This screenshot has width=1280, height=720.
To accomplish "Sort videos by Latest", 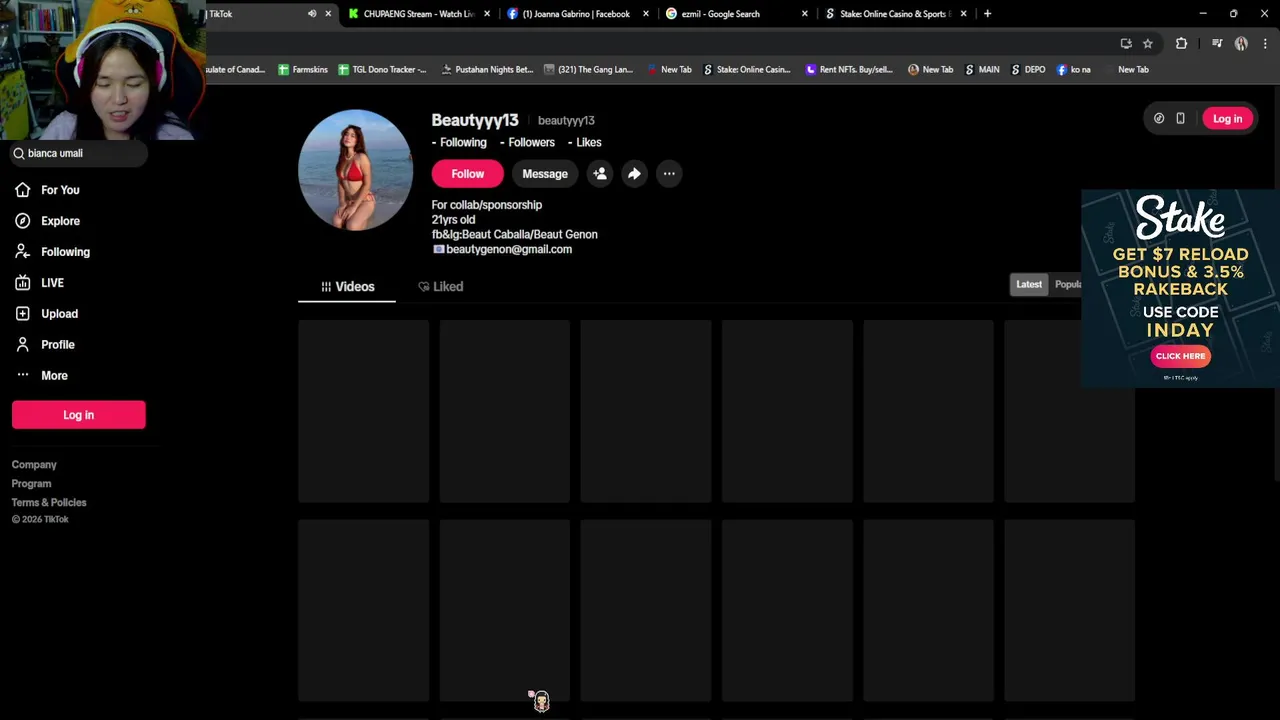I will click(x=1029, y=285).
